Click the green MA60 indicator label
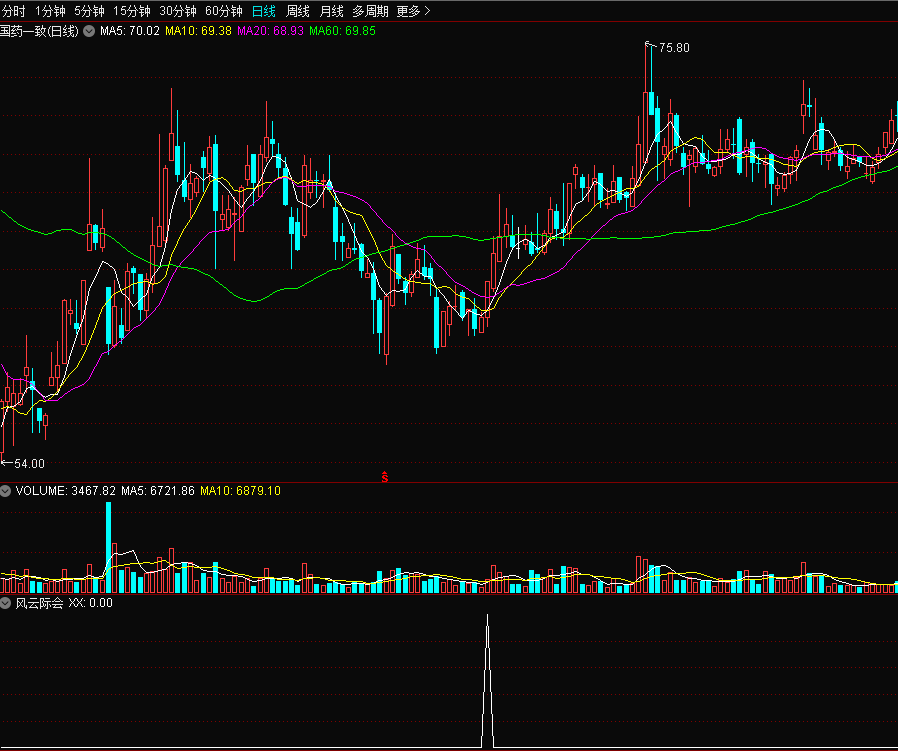 (x=342, y=32)
